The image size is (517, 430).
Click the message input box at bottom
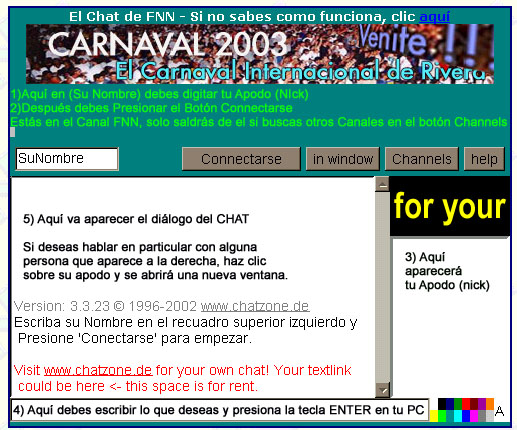(220, 410)
